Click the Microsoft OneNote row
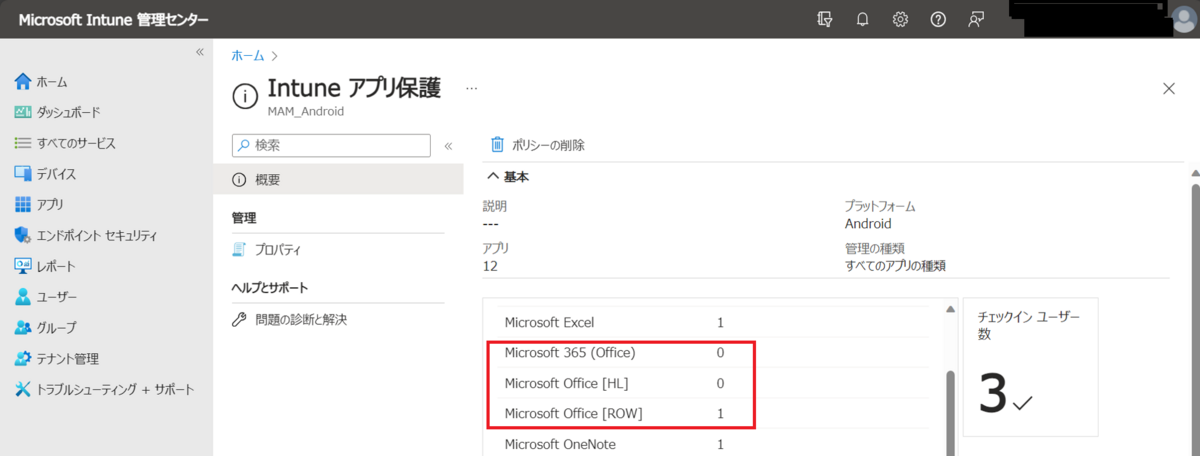Image resolution: width=1200 pixels, height=456 pixels. pyautogui.click(x=715, y=444)
